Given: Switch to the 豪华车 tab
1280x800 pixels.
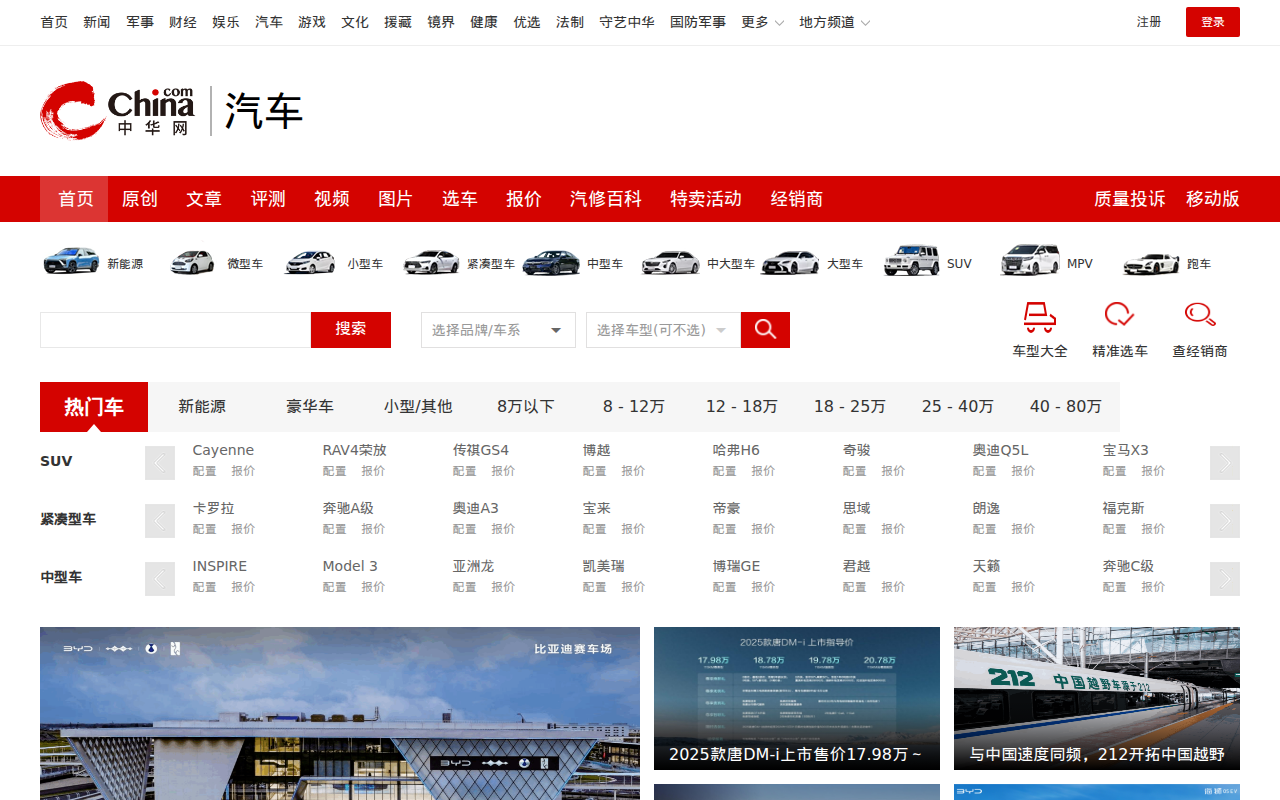Looking at the screenshot, I should pos(310,407).
